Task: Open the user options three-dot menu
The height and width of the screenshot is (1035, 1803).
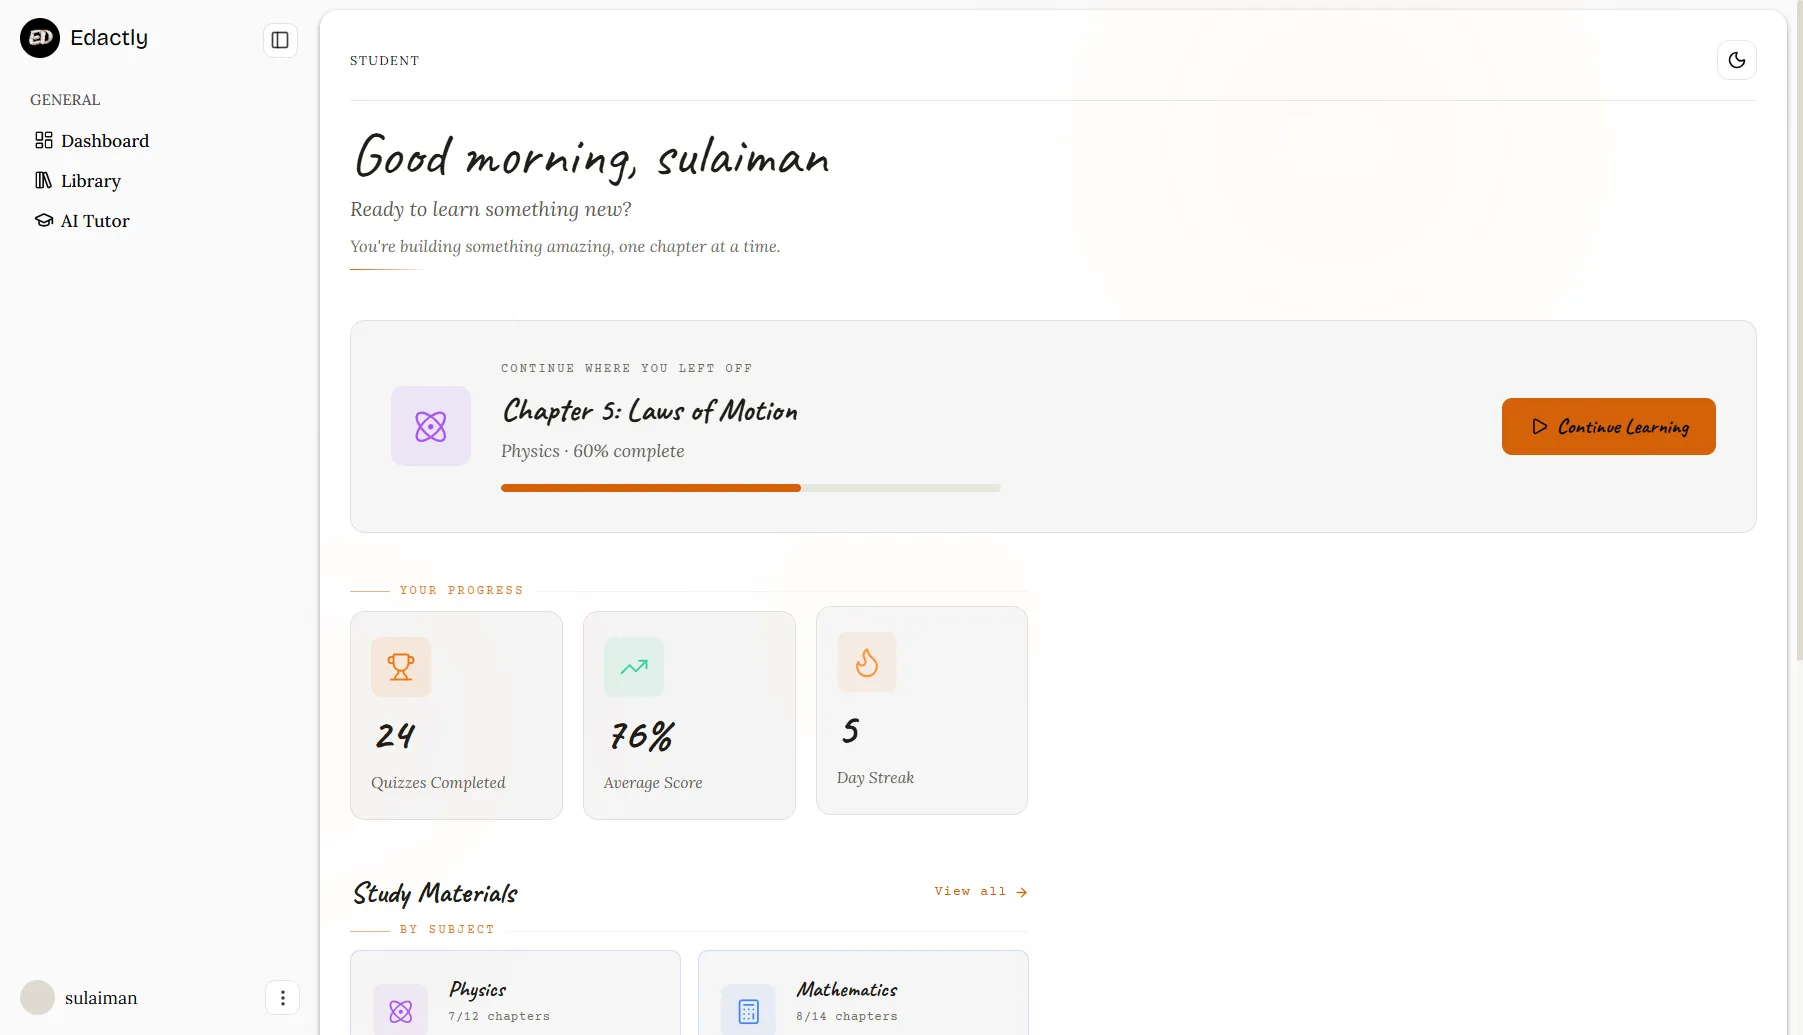Action: [x=283, y=998]
